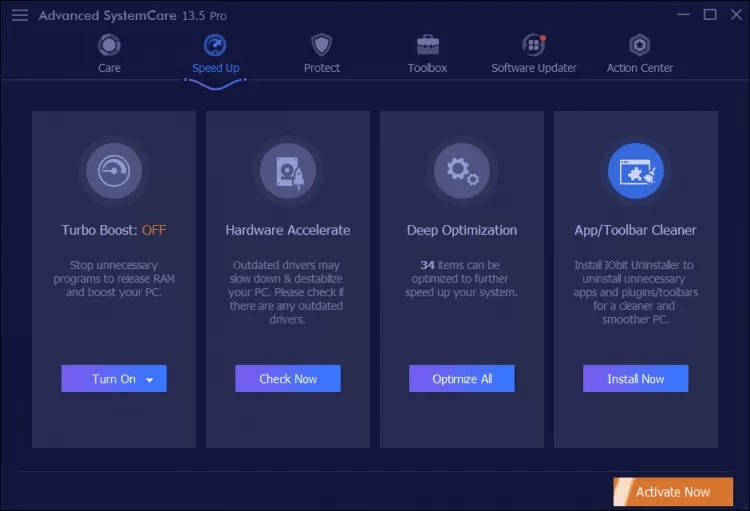750x511 pixels.
Task: Click 'Stop unnecessary programs' description text
Action: click(x=114, y=278)
